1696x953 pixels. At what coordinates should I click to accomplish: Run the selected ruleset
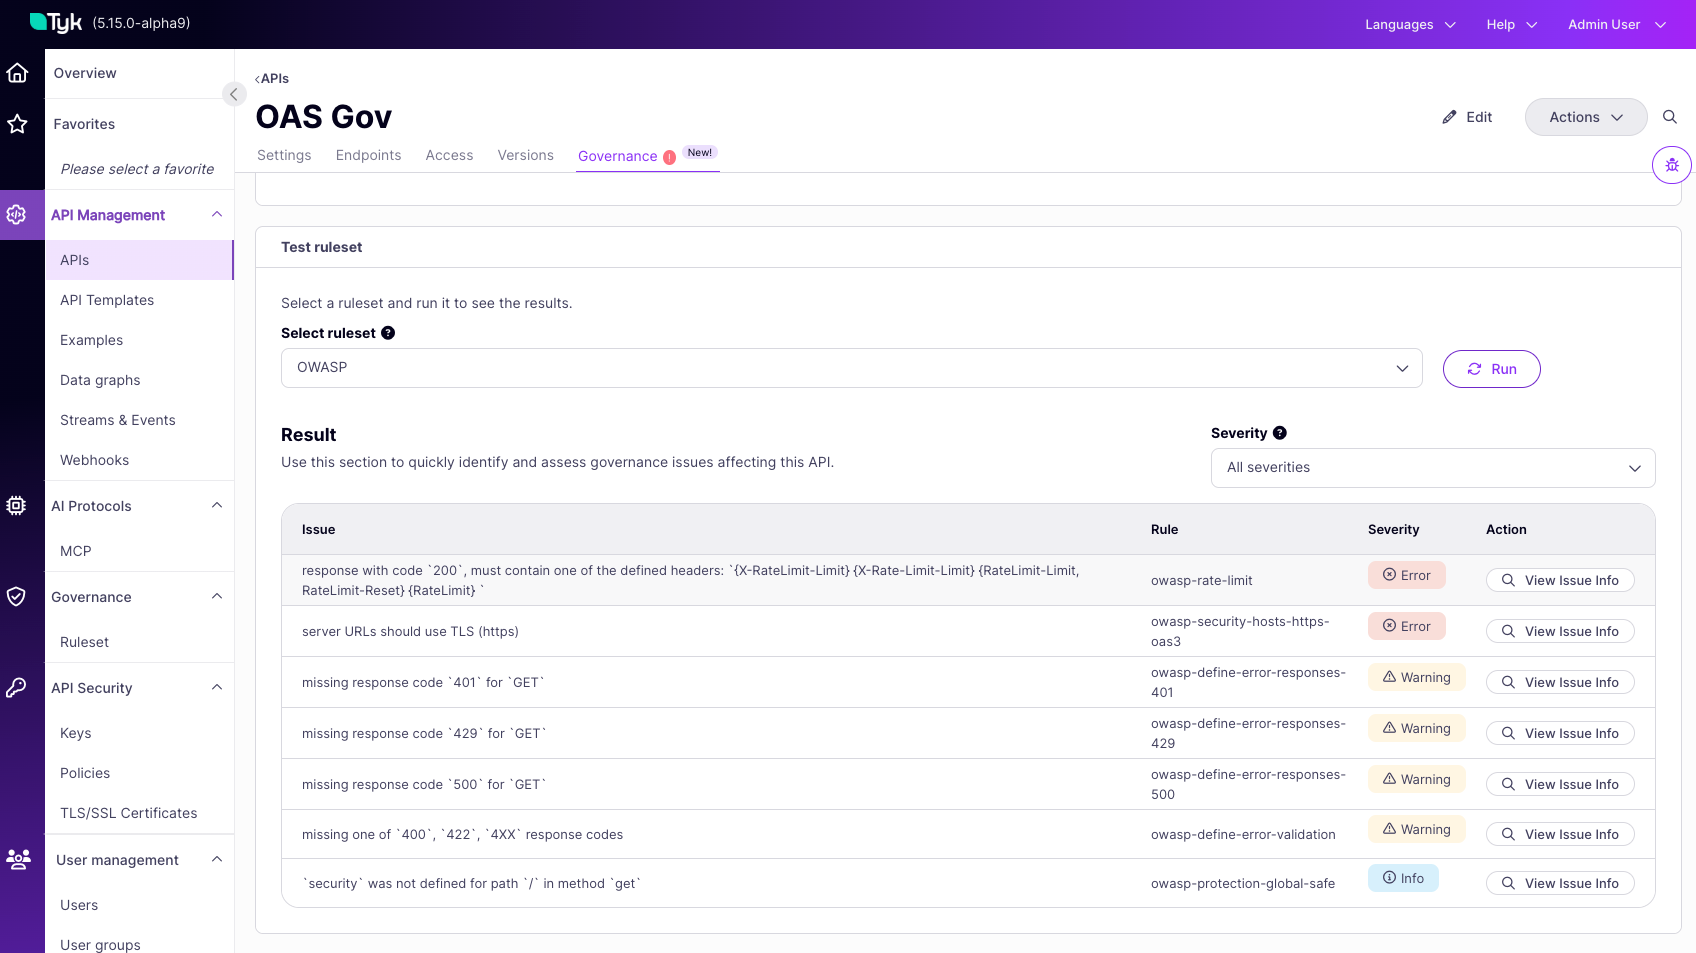coord(1491,369)
